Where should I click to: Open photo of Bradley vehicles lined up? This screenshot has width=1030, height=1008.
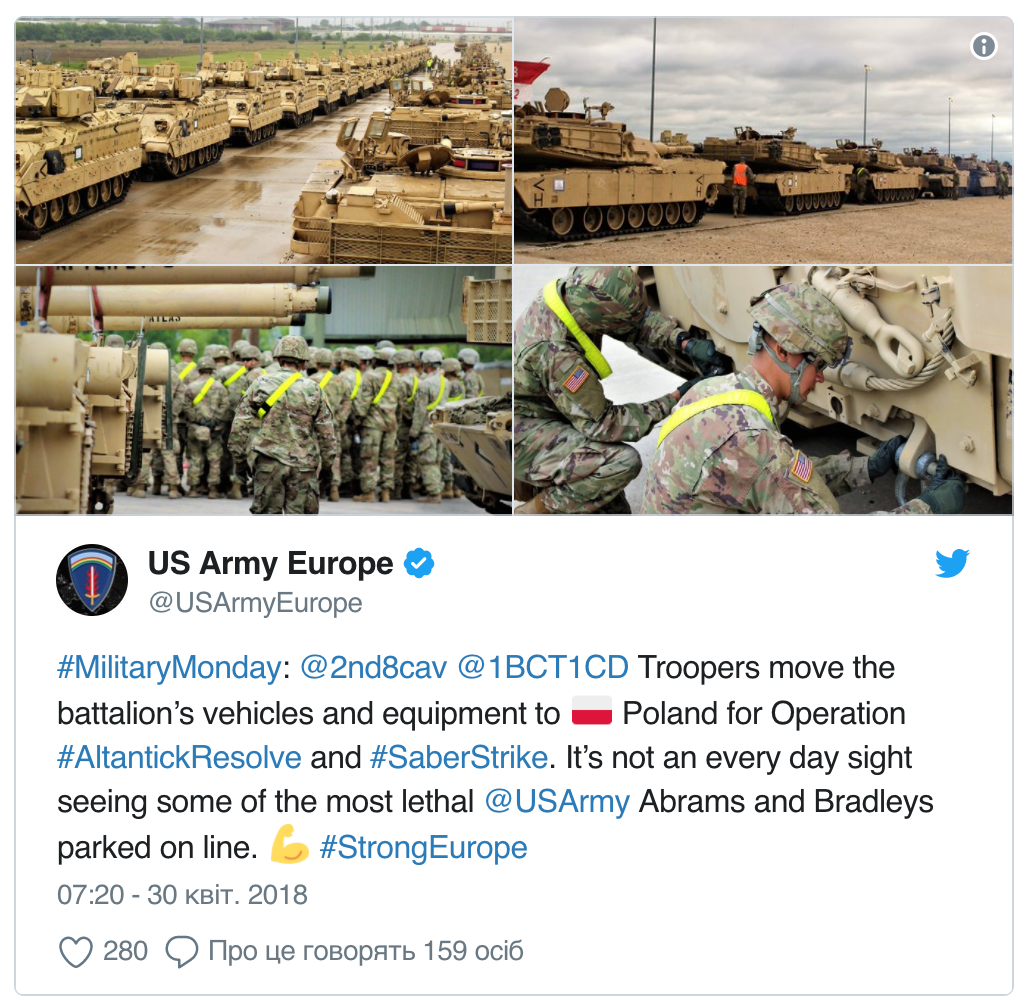263,141
